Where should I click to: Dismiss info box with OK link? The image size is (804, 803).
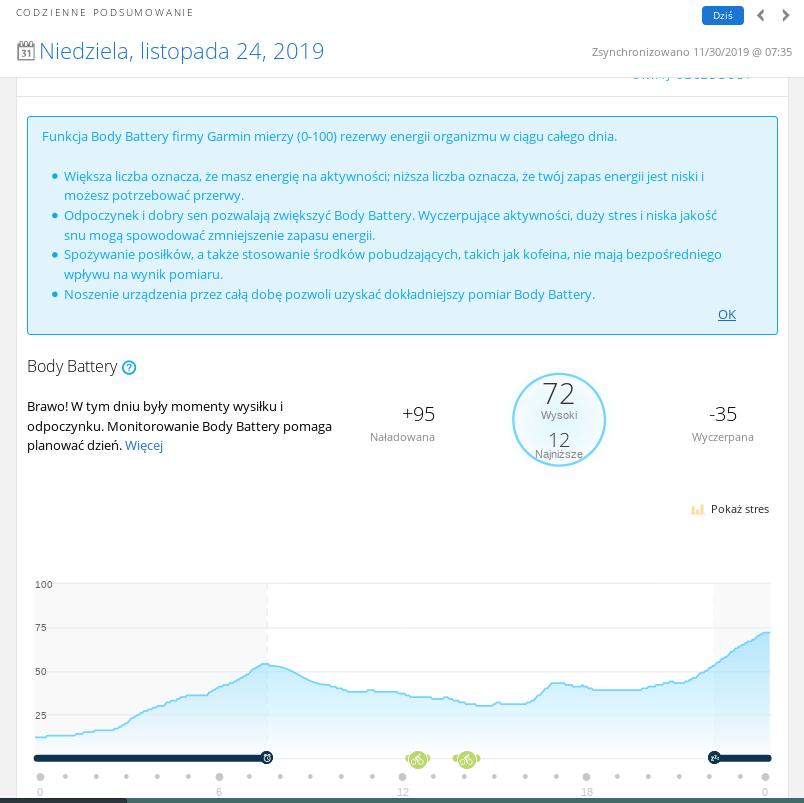727,314
